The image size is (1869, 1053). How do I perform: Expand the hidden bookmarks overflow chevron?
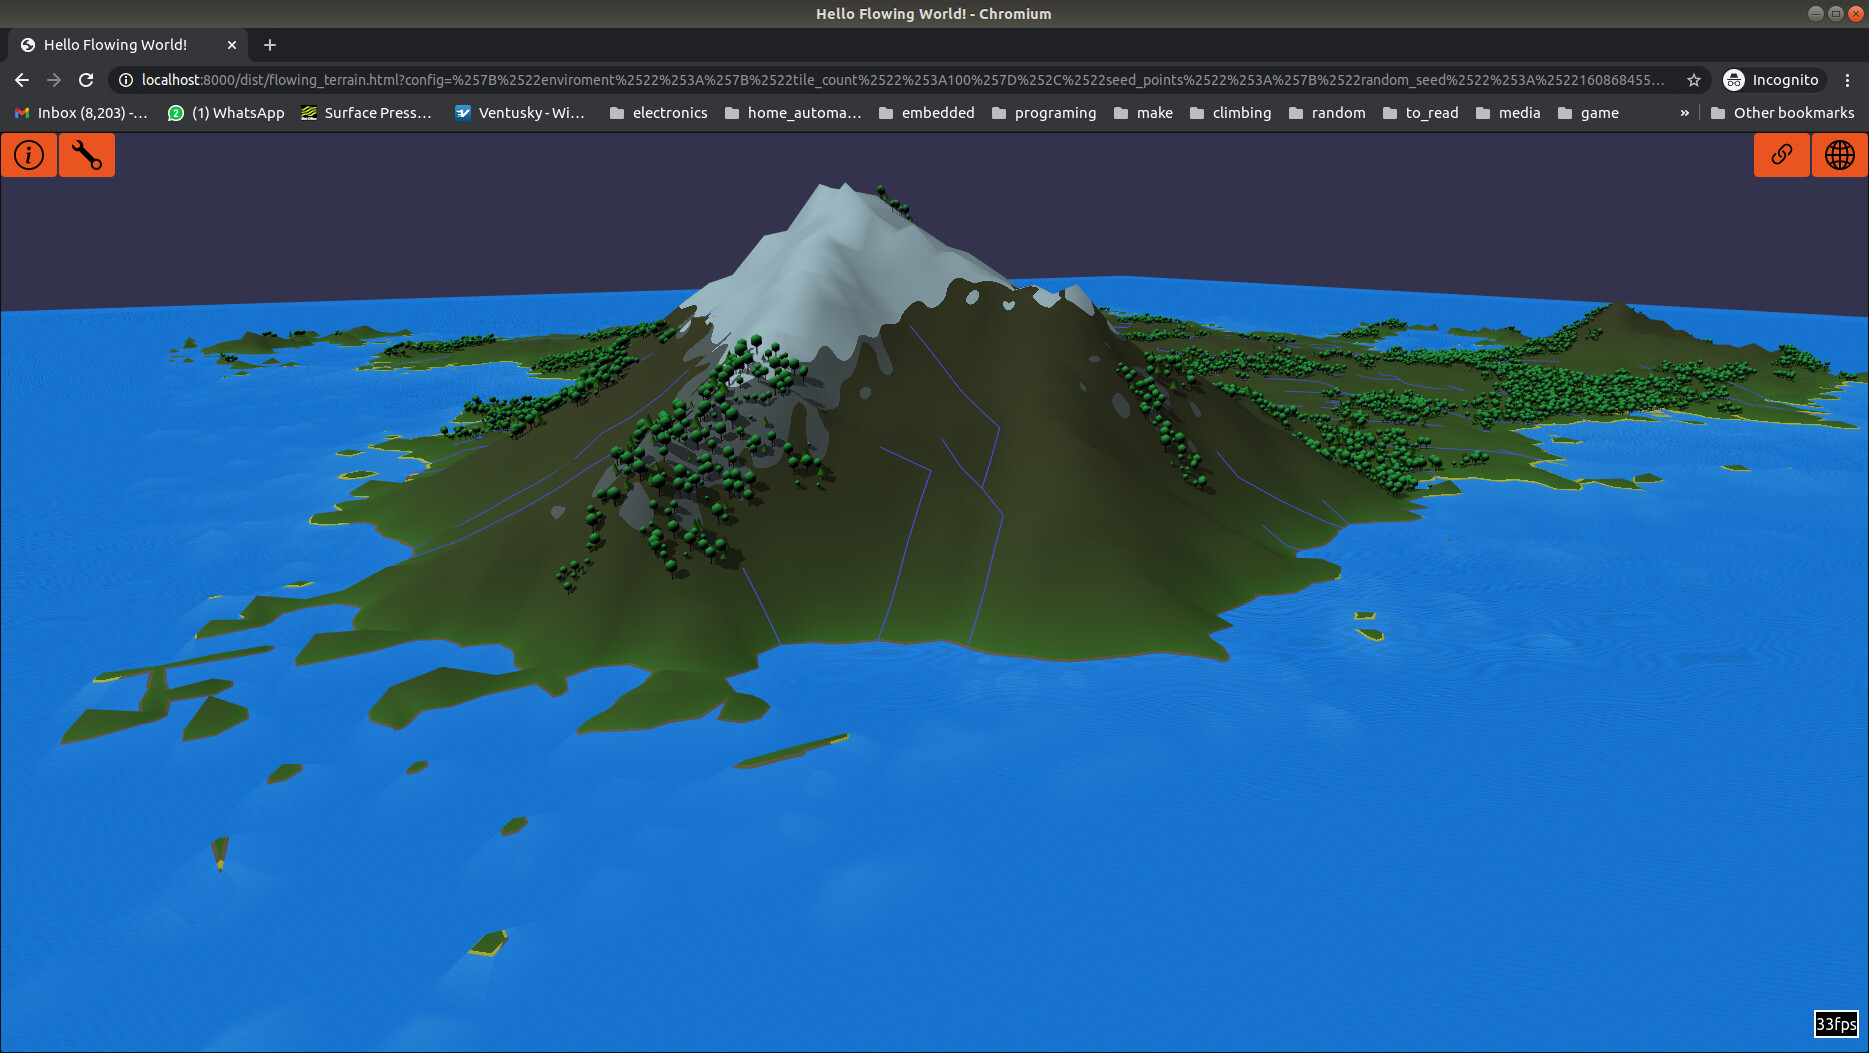coord(1684,113)
